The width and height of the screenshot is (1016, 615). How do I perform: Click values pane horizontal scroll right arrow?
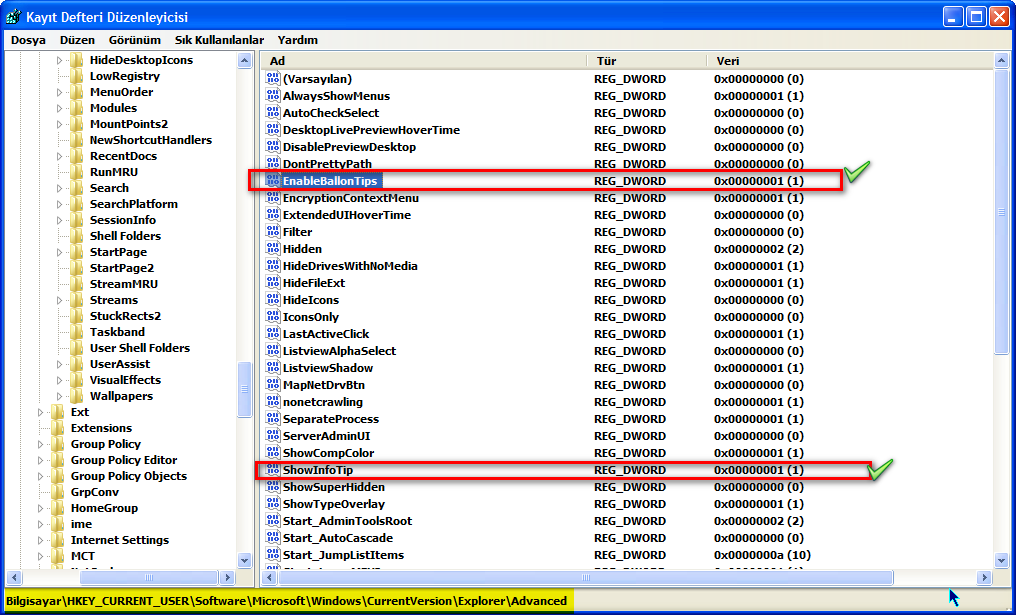(x=984, y=577)
